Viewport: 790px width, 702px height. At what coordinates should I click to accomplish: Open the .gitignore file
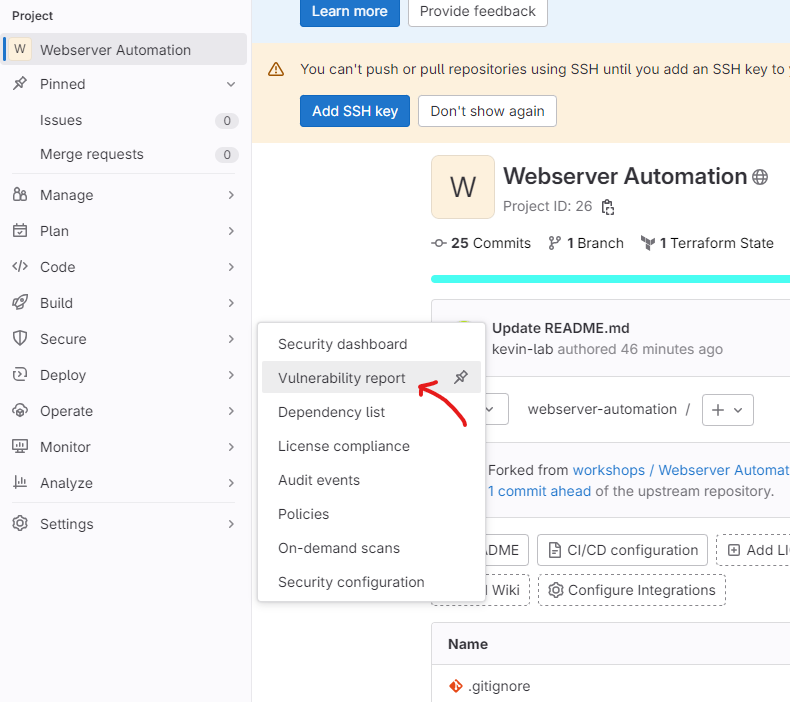coord(499,686)
